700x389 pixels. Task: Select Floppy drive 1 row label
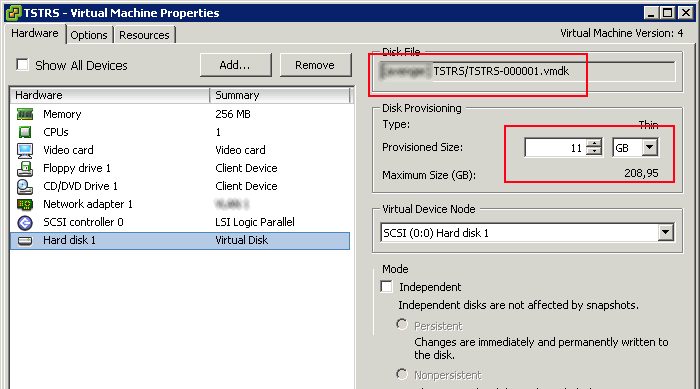pos(77,168)
